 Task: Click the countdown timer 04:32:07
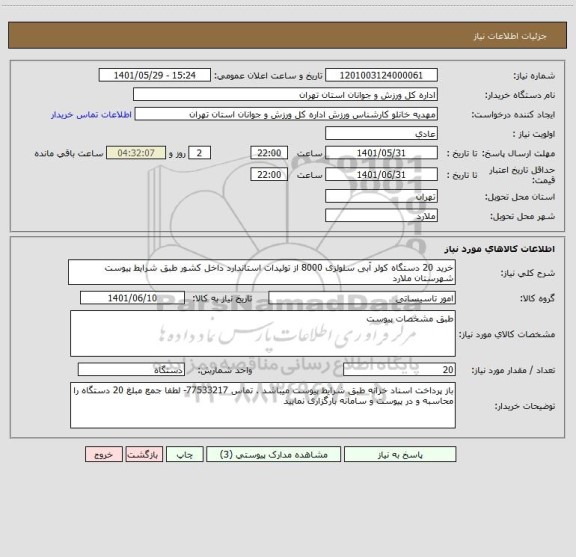pyautogui.click(x=136, y=153)
